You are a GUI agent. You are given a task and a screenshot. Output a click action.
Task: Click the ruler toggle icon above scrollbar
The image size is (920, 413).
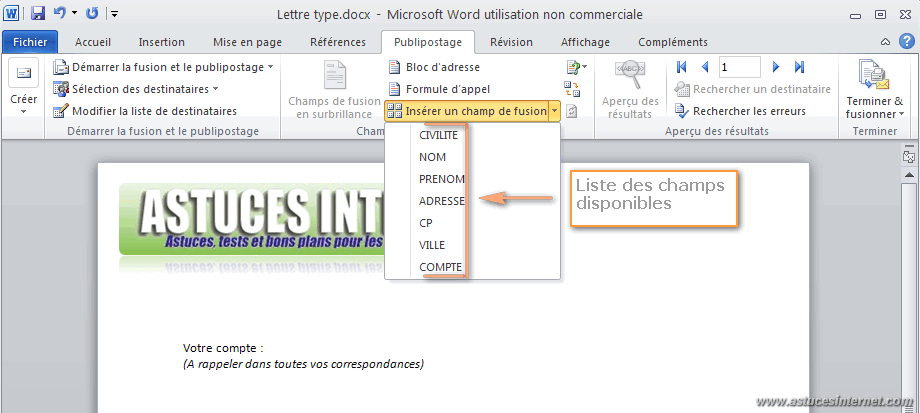tap(909, 156)
